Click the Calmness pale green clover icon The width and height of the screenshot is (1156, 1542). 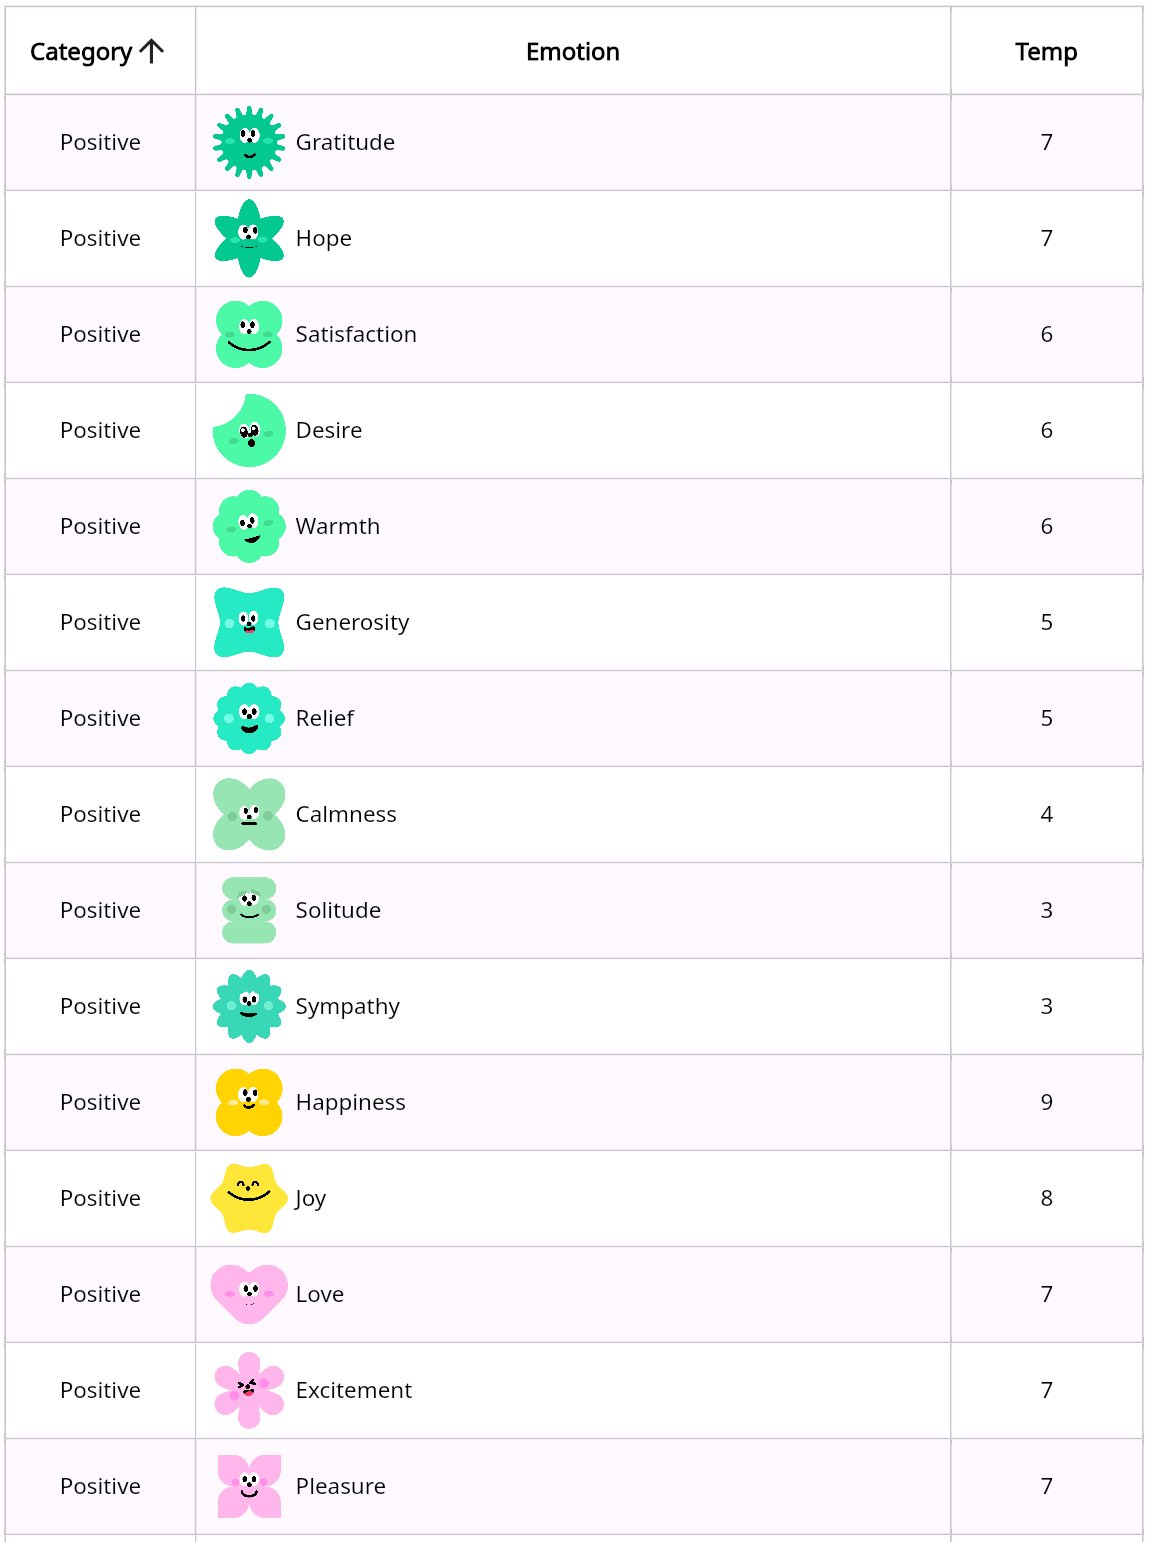[x=249, y=815]
